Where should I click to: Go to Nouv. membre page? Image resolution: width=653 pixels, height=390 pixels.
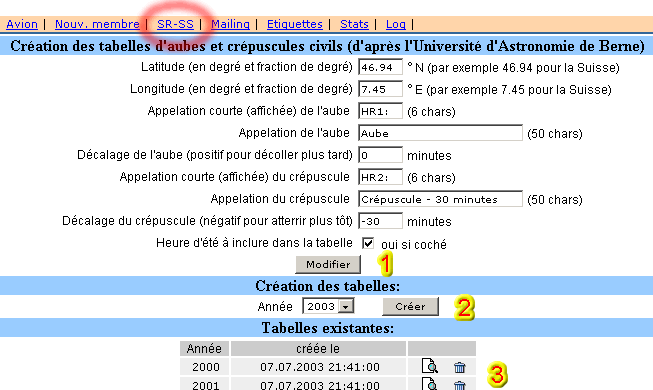point(97,24)
